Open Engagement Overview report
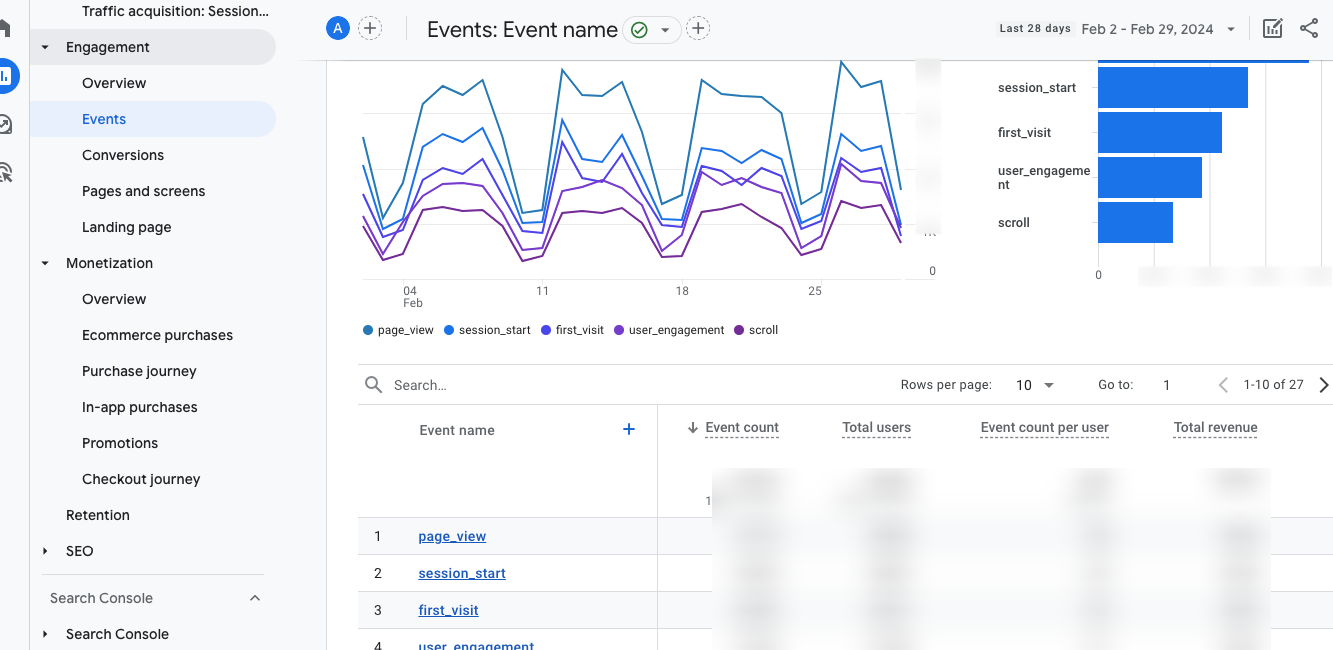The image size is (1333, 650). point(114,83)
